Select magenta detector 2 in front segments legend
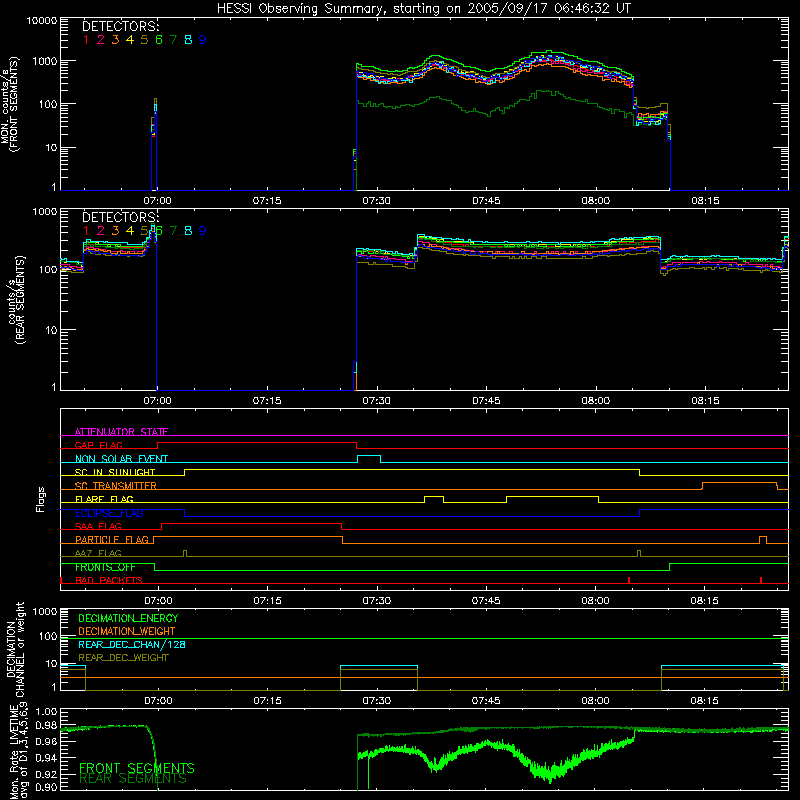800x800 pixels. pyautogui.click(x=101, y=40)
